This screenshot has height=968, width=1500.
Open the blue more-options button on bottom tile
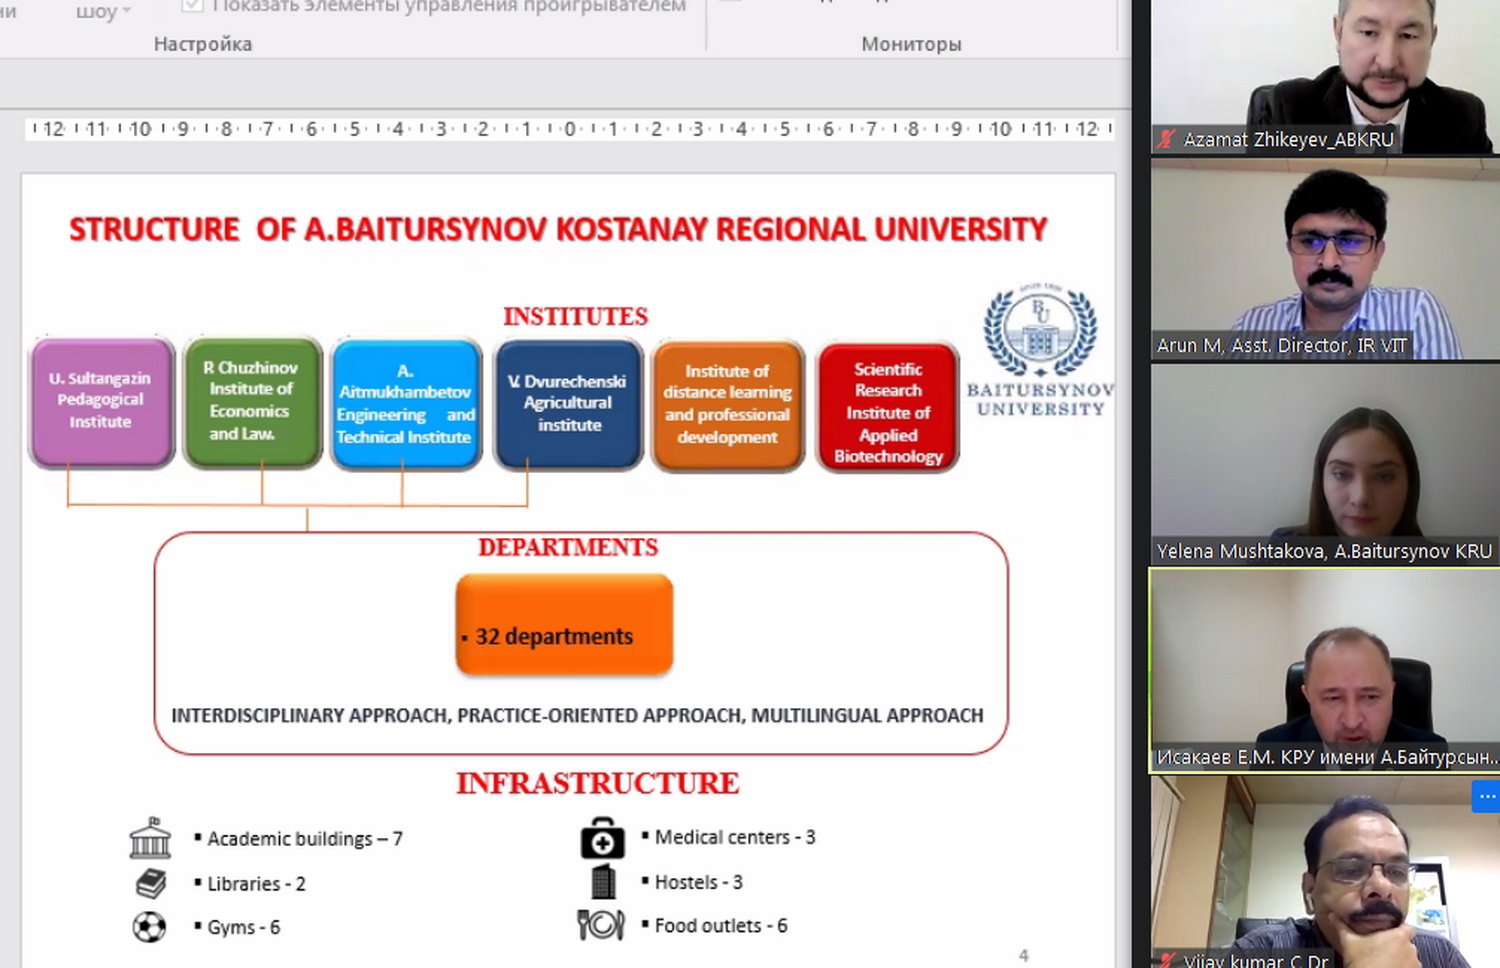(1486, 797)
